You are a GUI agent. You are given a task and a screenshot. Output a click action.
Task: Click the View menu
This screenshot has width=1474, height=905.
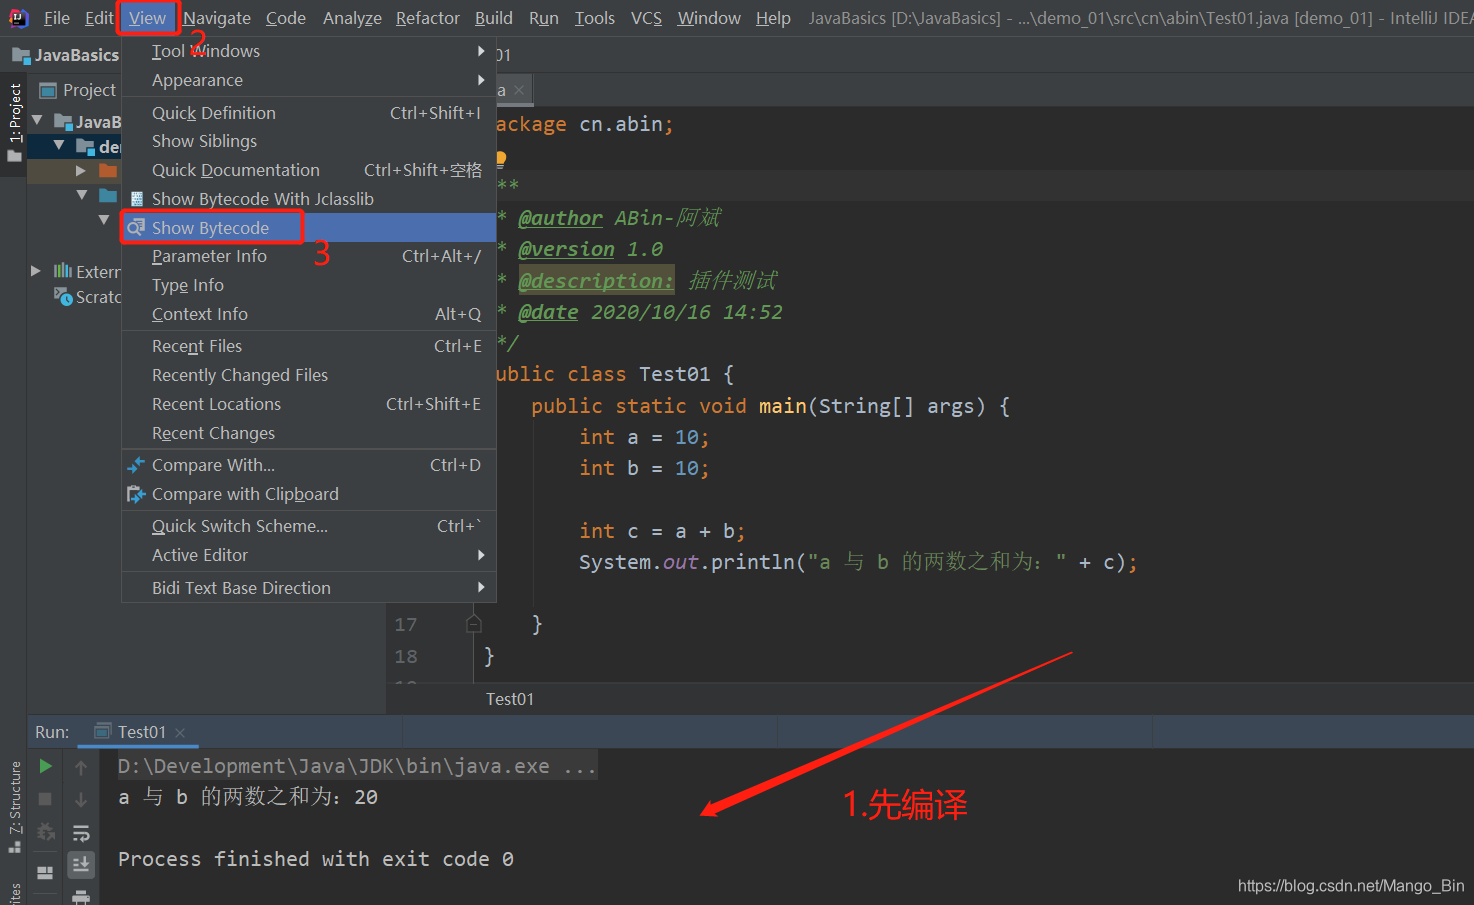pos(147,18)
